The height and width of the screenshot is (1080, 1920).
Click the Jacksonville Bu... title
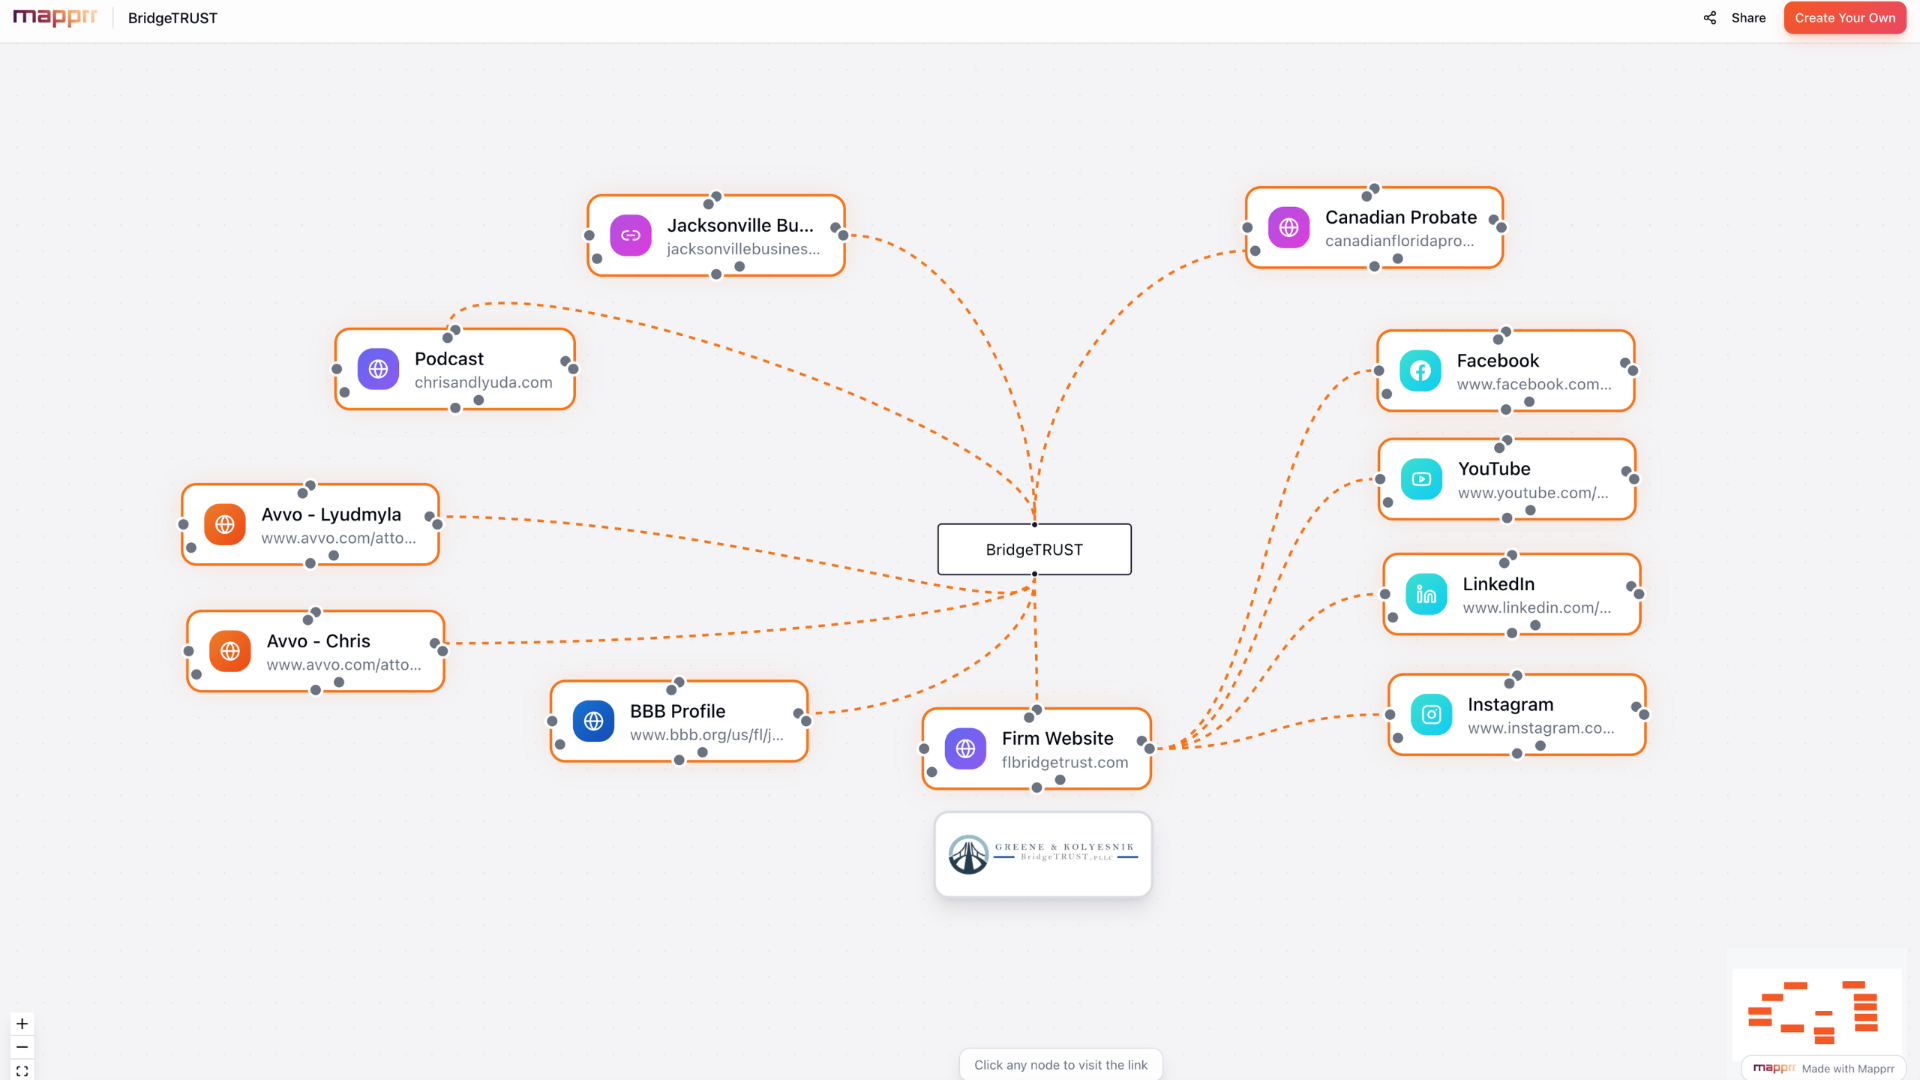[740, 225]
